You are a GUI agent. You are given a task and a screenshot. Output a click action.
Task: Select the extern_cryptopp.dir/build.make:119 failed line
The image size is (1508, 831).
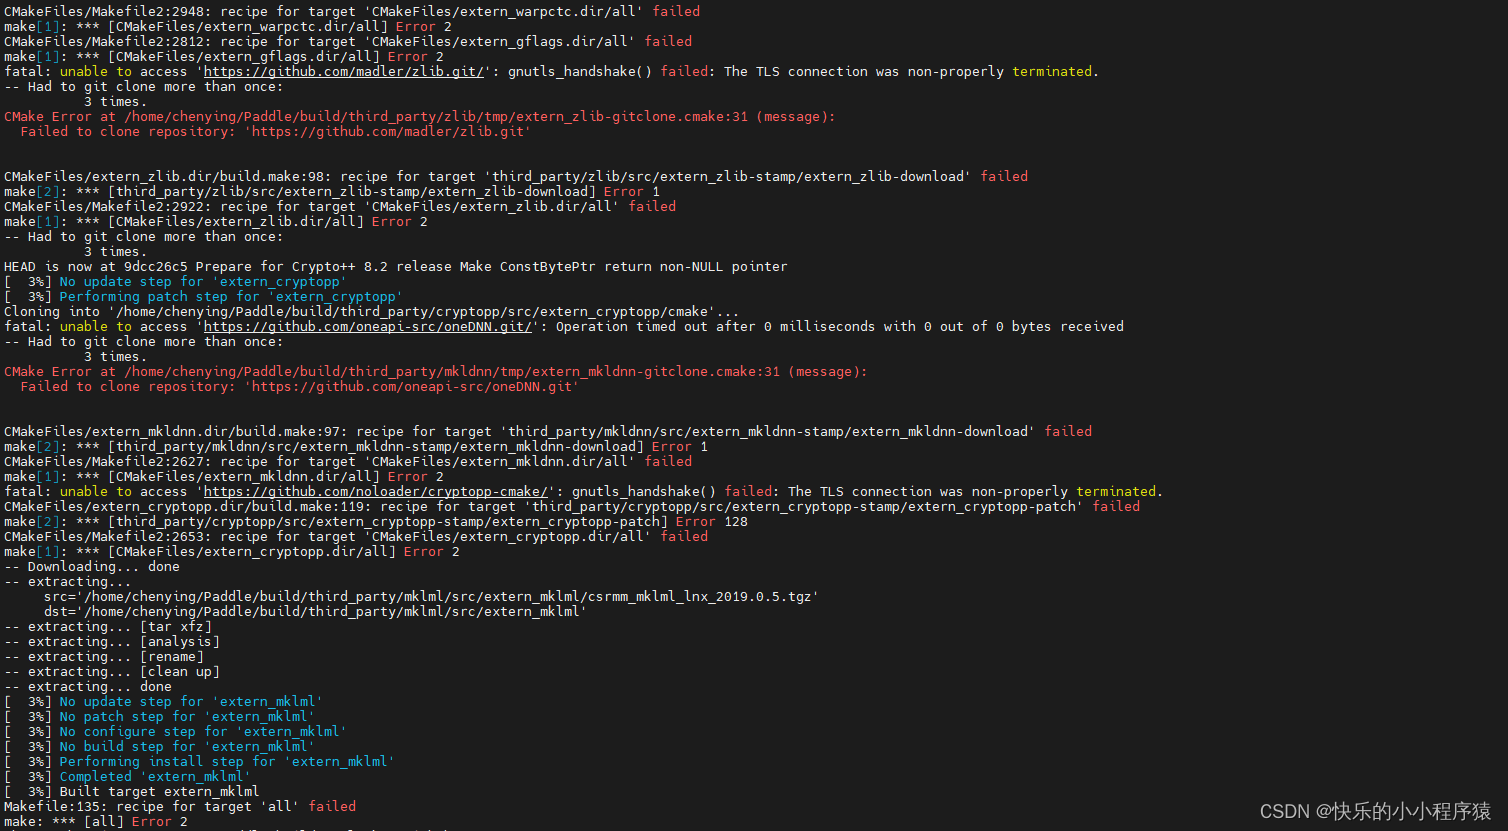(572, 507)
